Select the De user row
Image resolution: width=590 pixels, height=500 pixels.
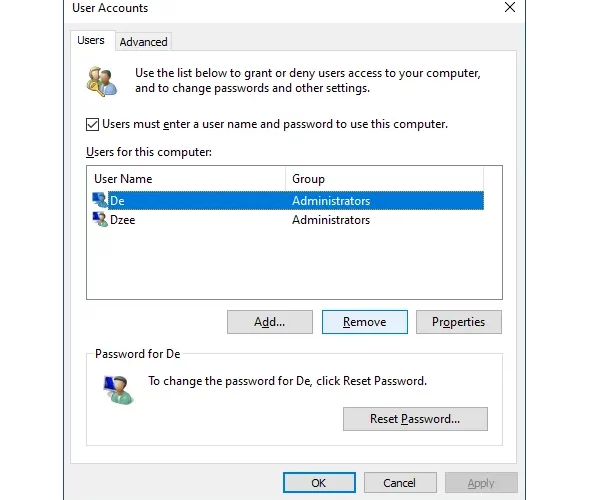[288, 201]
